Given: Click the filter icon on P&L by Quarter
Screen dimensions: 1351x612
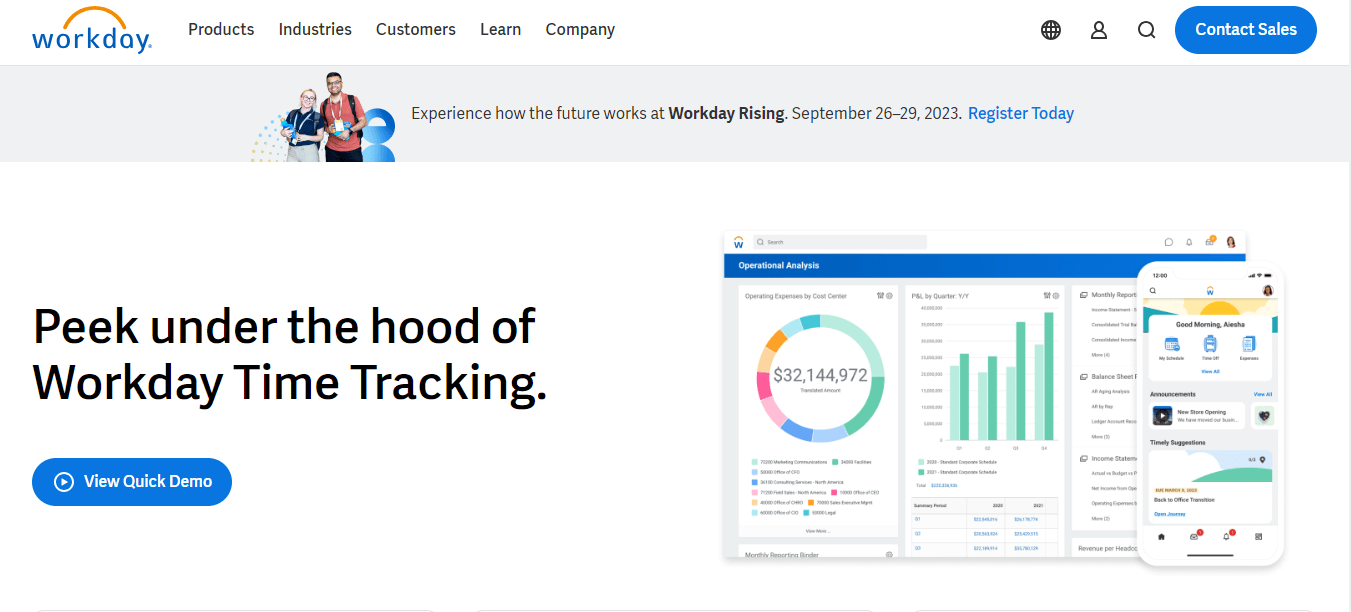Looking at the screenshot, I should [x=1046, y=296].
